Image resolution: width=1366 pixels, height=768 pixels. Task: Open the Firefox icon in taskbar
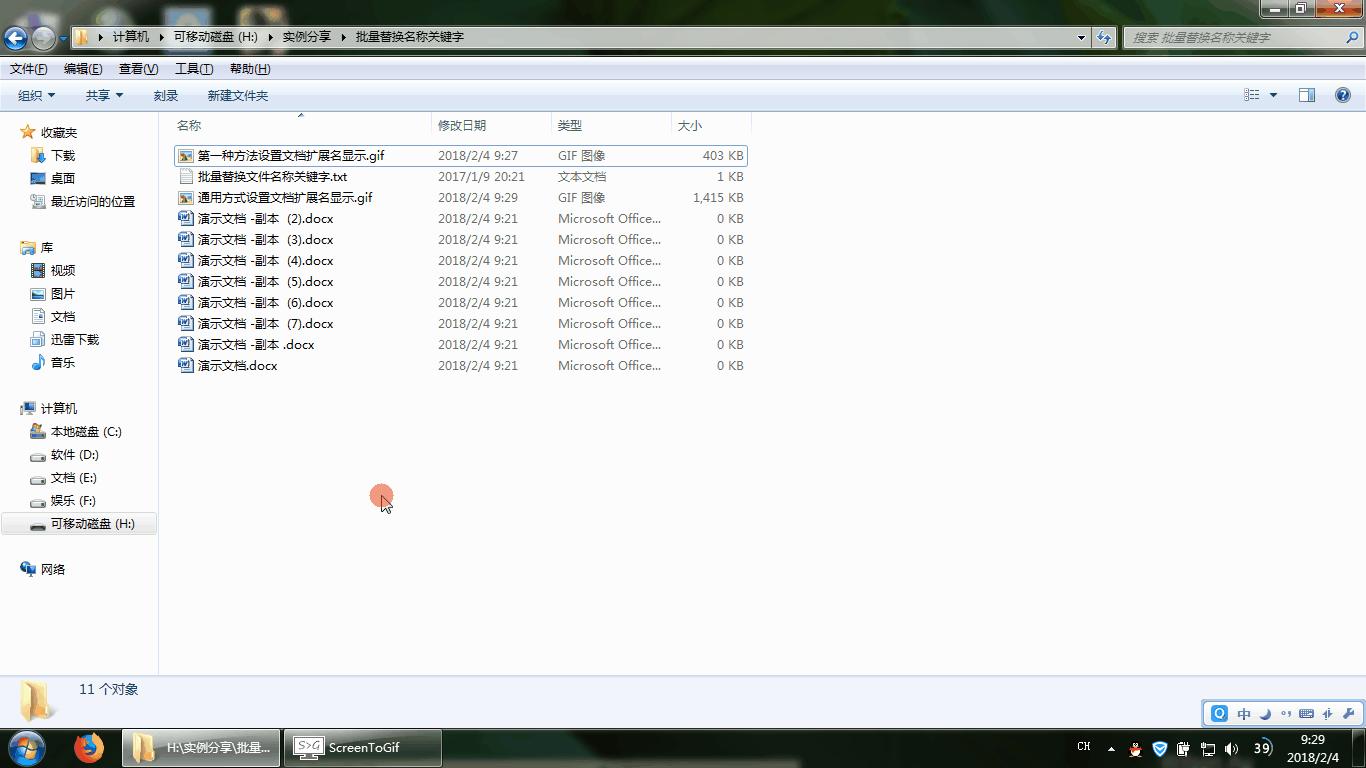click(89, 747)
